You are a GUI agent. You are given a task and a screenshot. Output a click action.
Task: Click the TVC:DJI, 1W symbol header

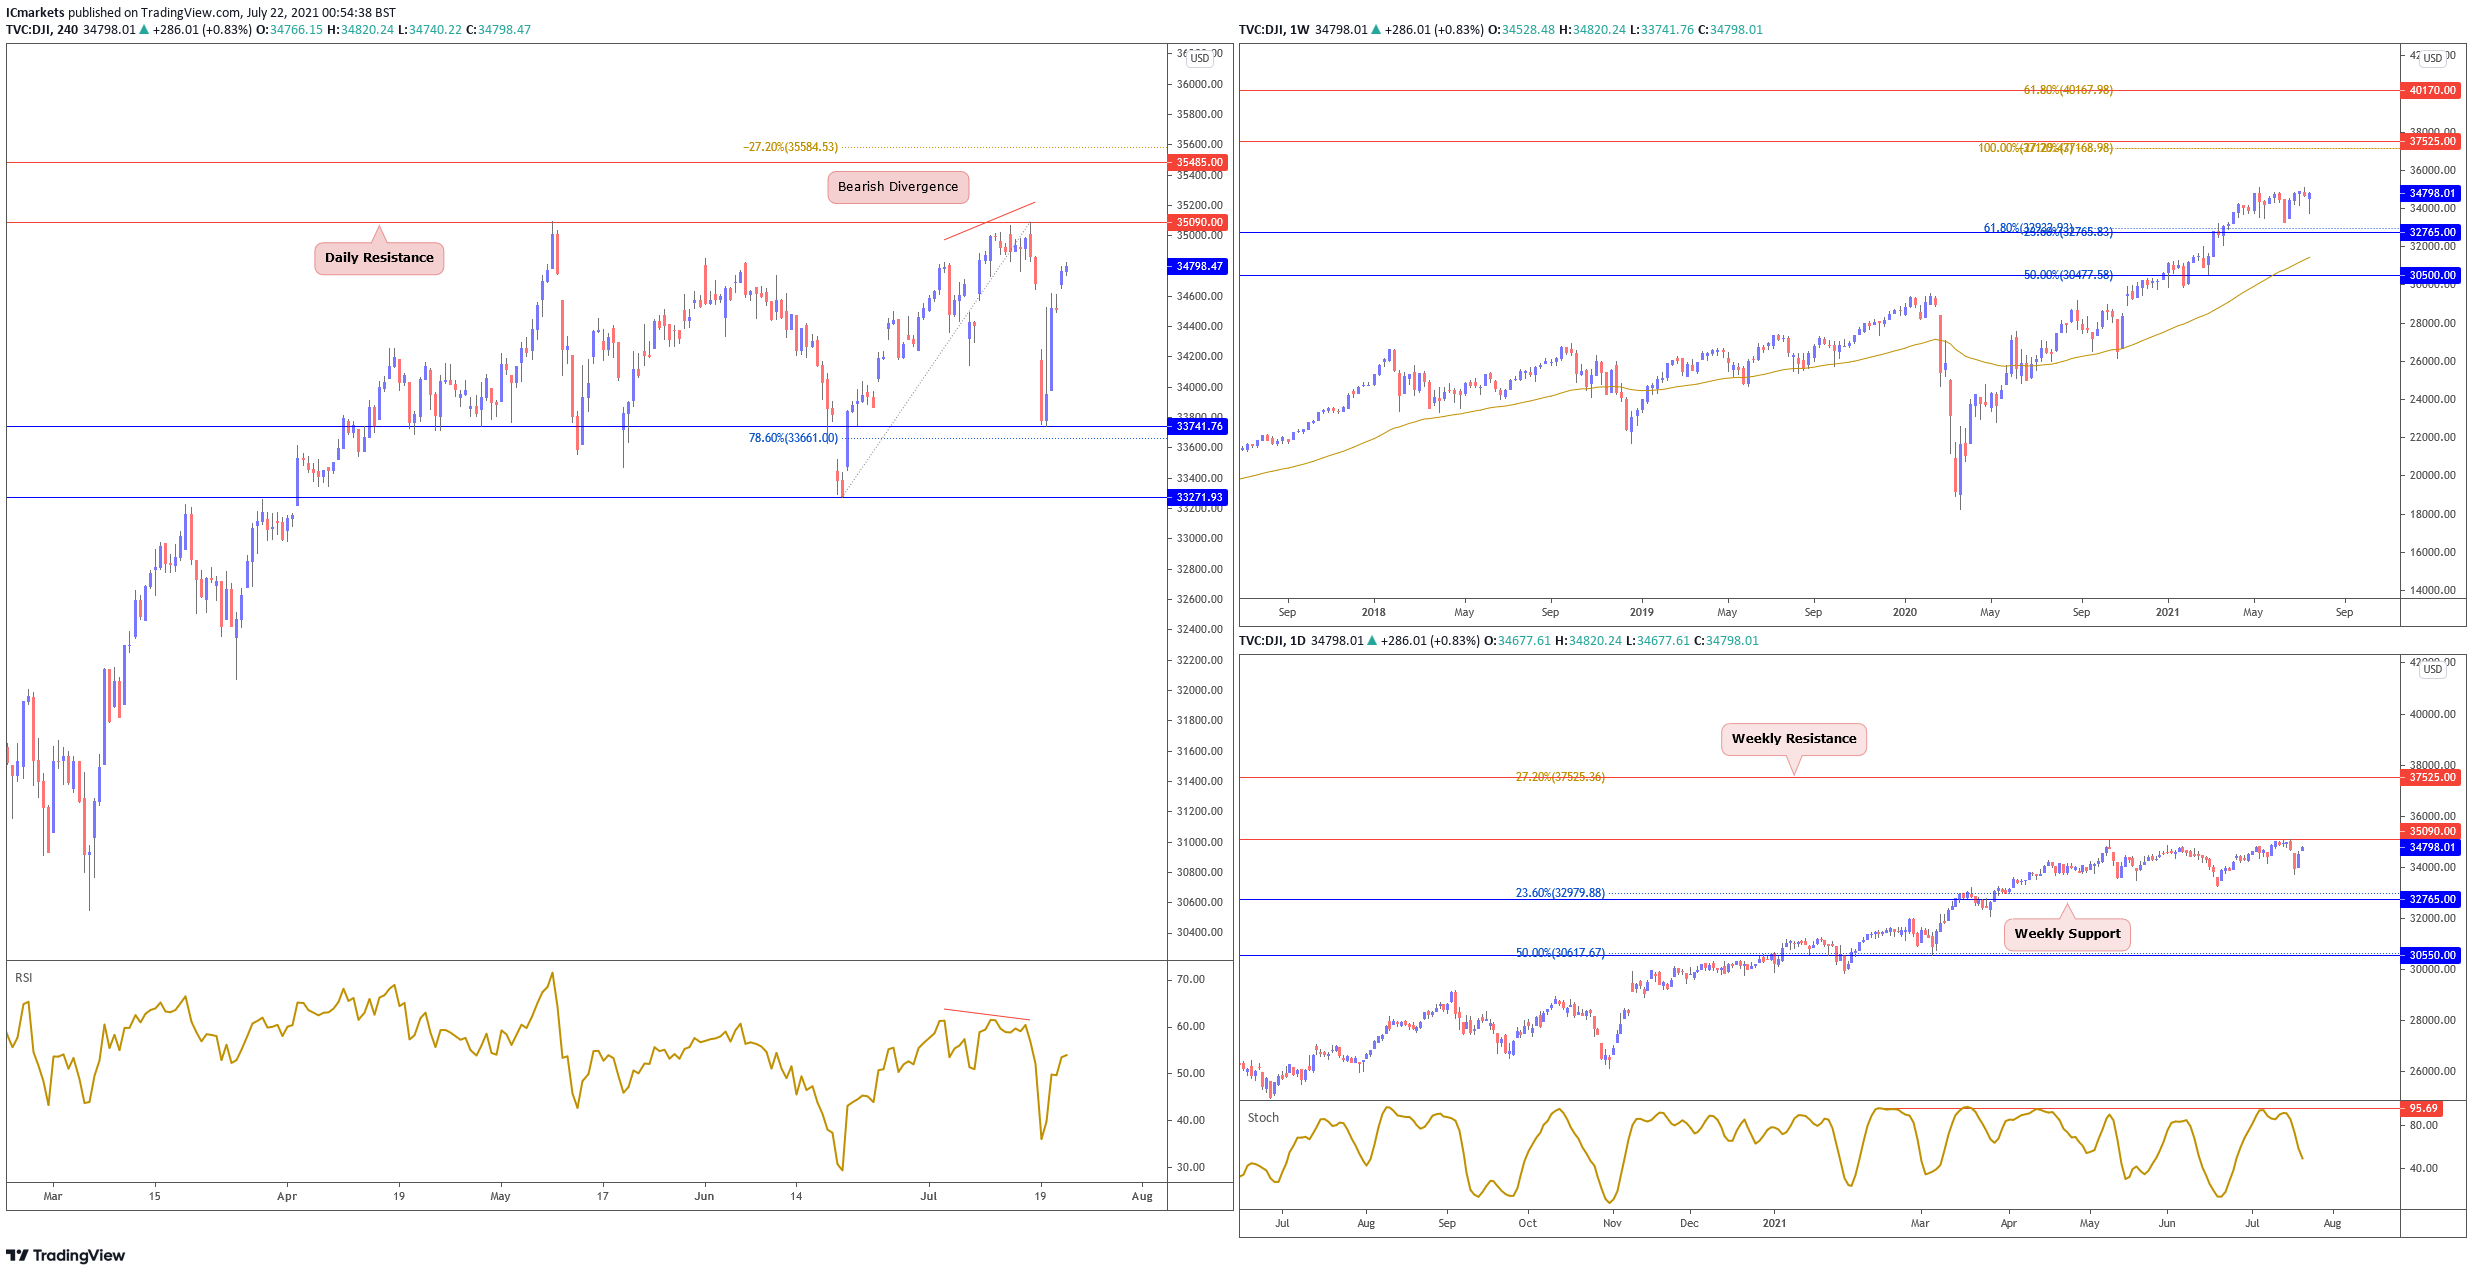point(1274,30)
